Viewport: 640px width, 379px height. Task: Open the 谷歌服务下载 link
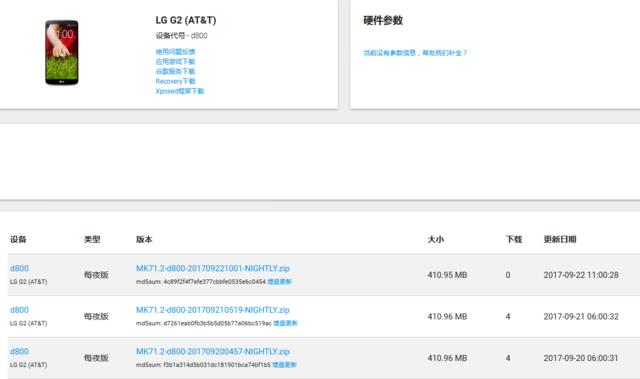(x=175, y=71)
